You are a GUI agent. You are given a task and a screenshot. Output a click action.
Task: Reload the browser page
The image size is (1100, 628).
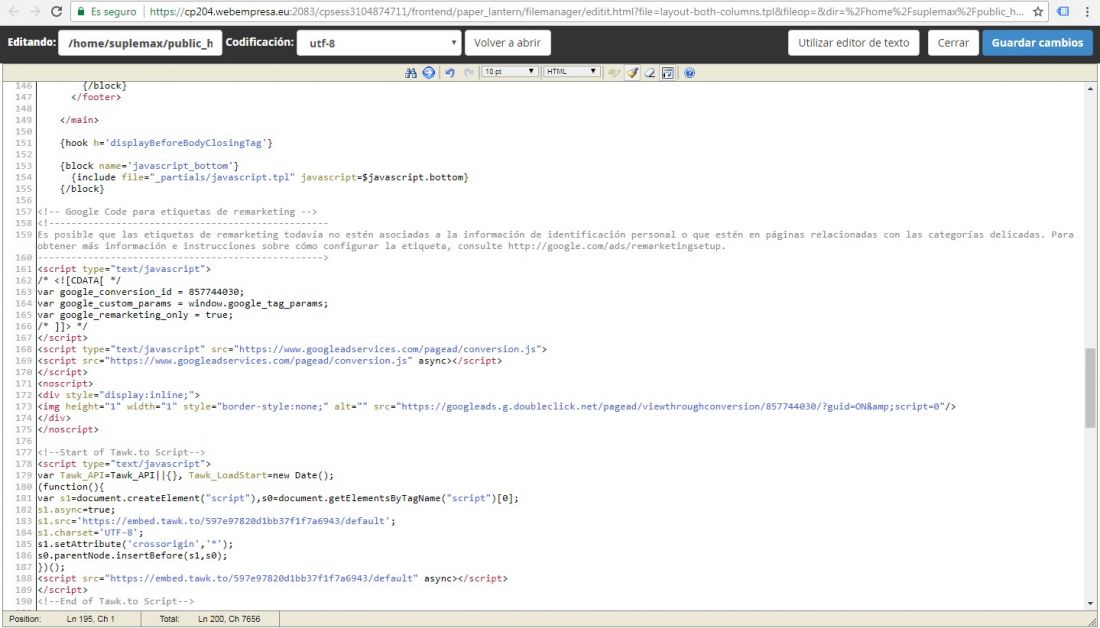[x=57, y=12]
